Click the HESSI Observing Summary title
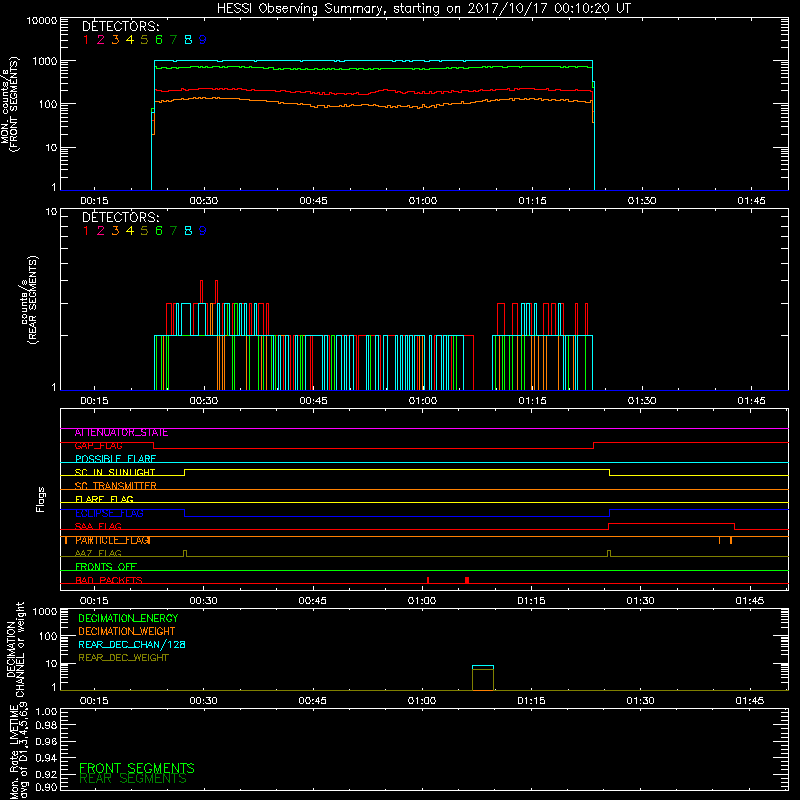This screenshot has width=800, height=800. click(423, 8)
